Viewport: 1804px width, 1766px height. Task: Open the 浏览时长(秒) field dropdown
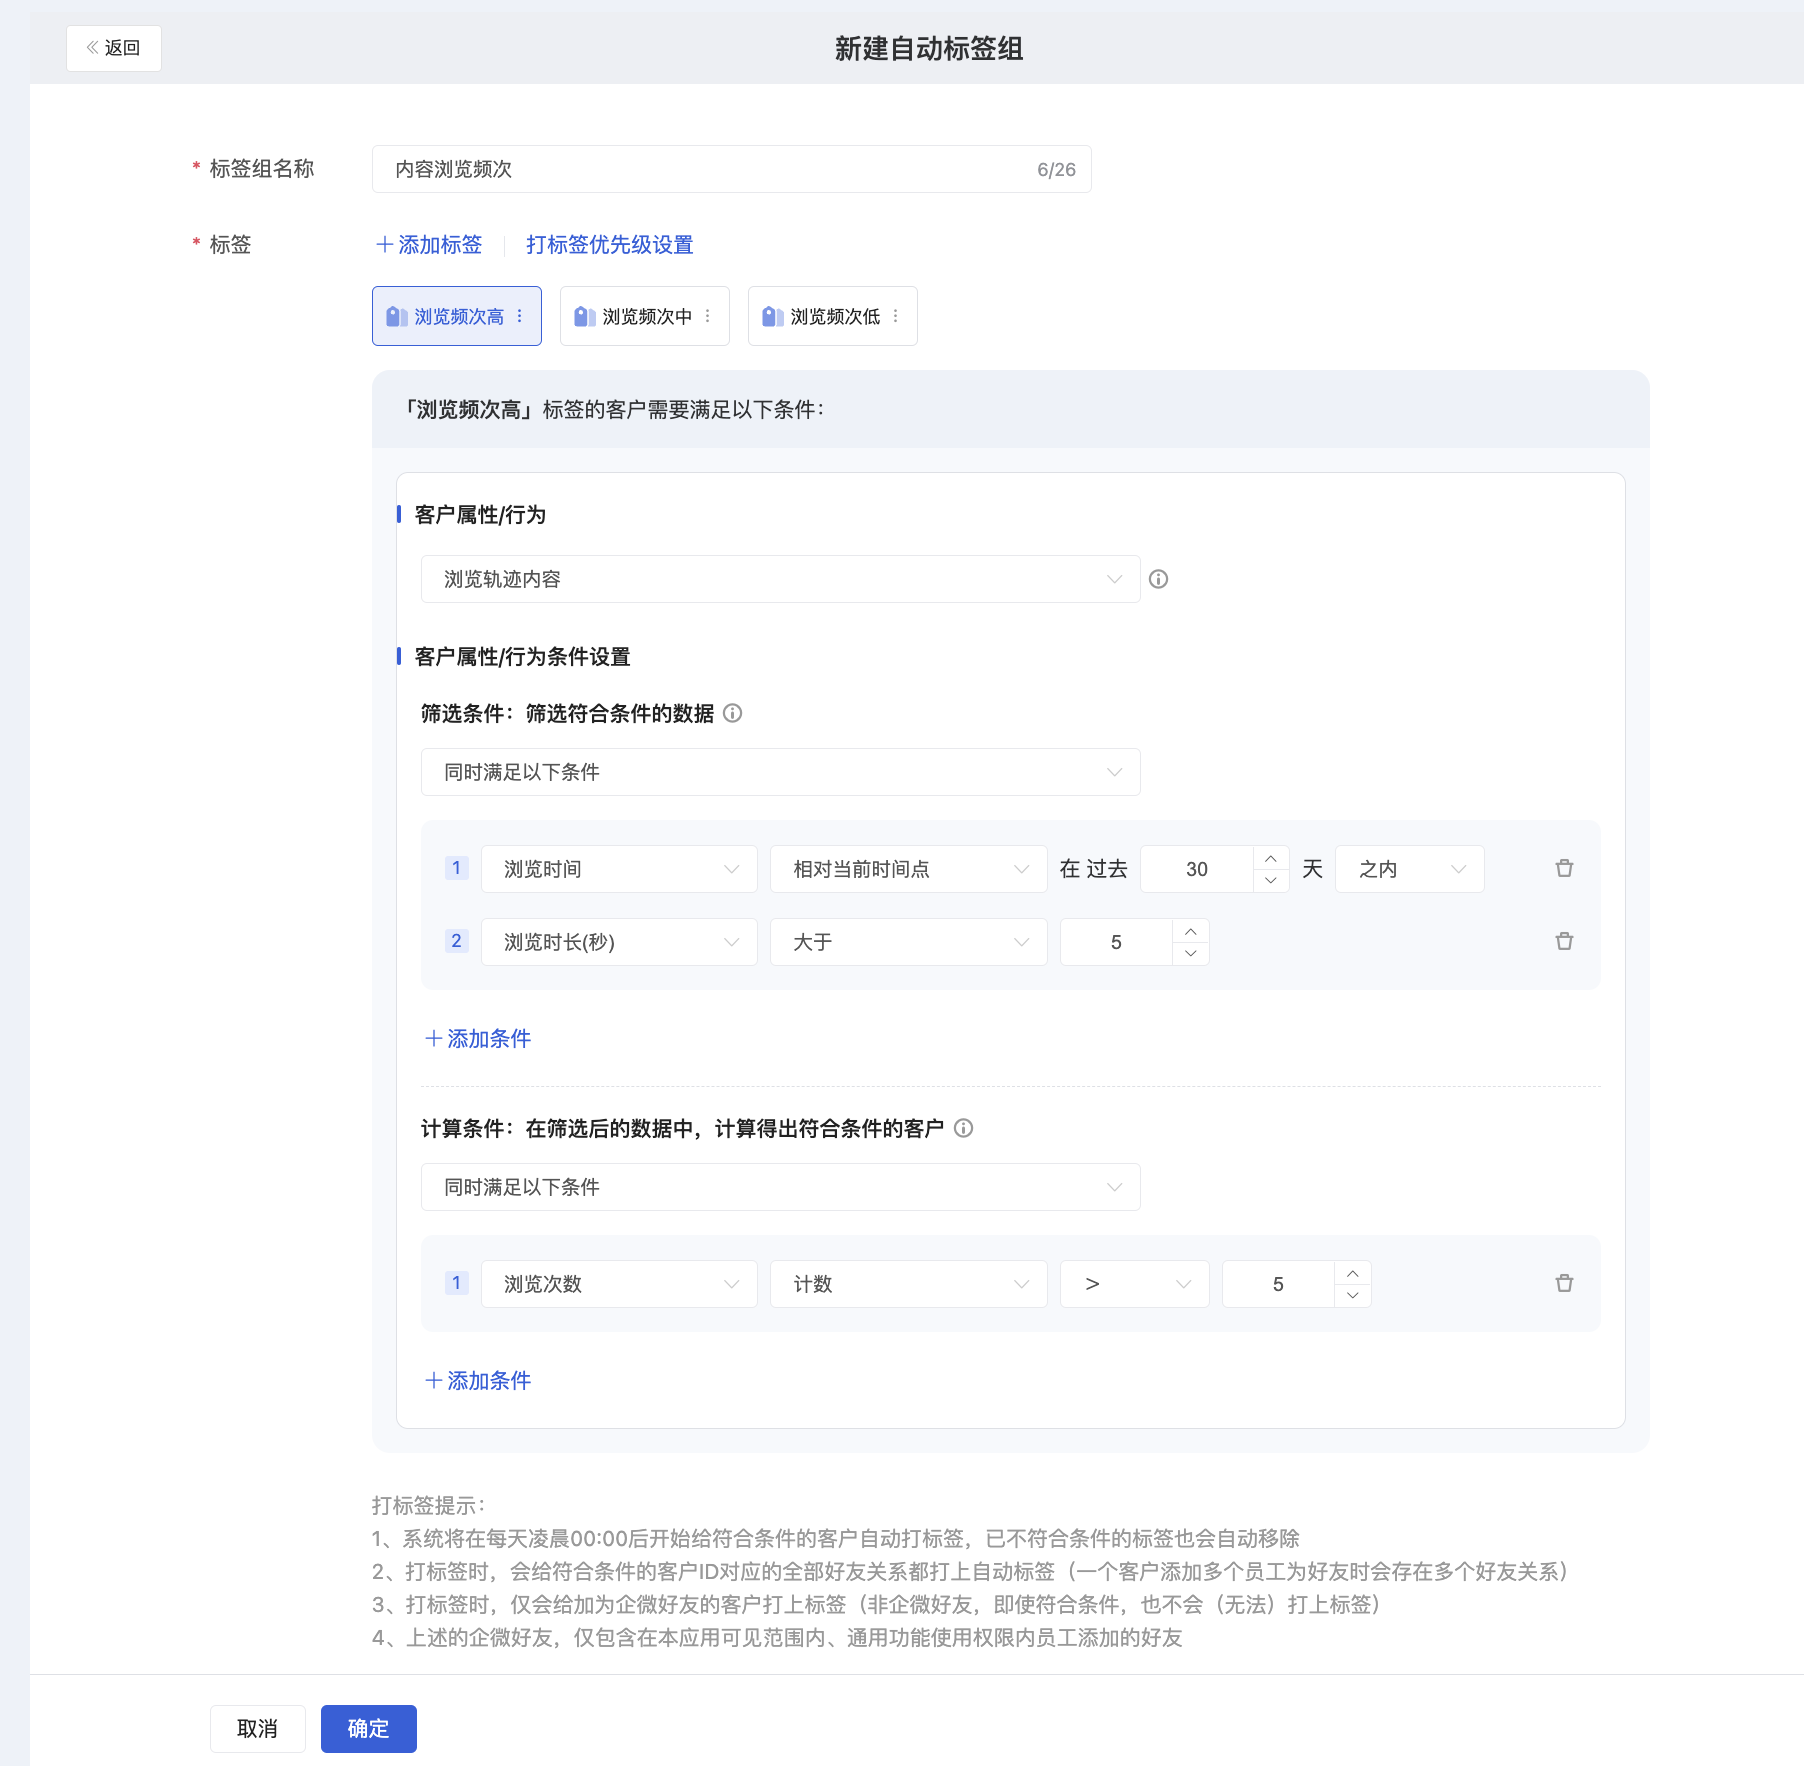(x=619, y=942)
